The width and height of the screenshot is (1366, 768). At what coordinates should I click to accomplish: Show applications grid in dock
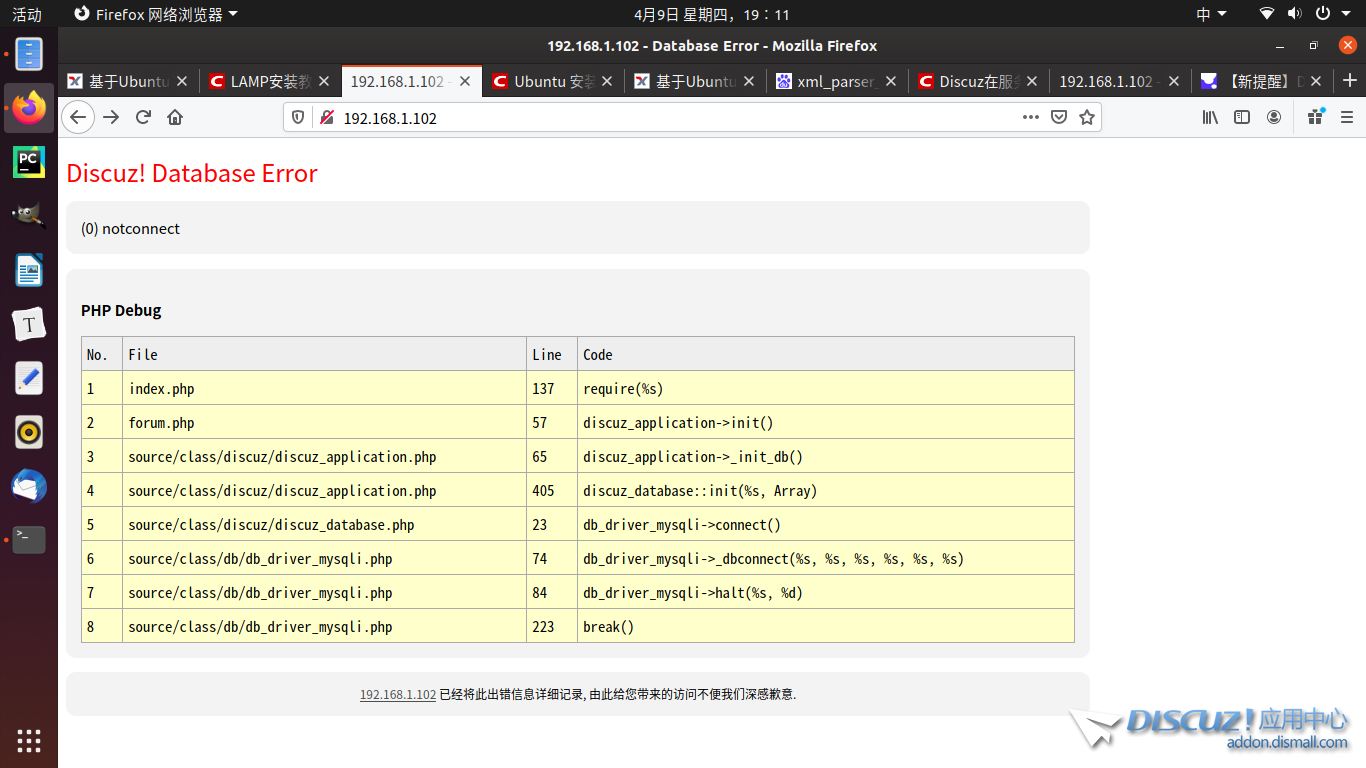coord(29,740)
